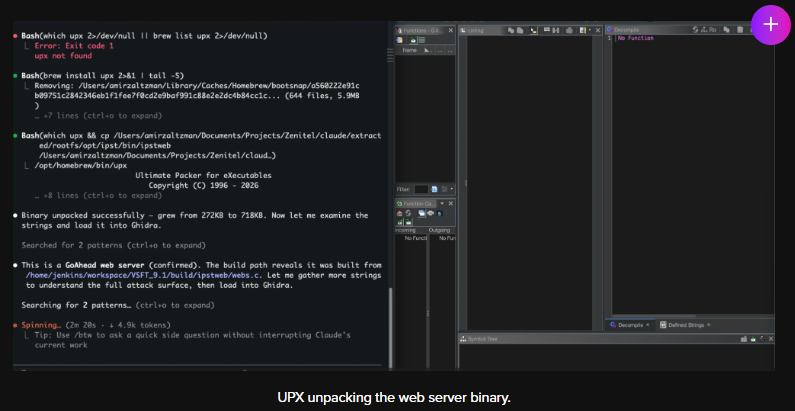
Task: Click the browser field formatter icon in Listing
Action: 547,30
